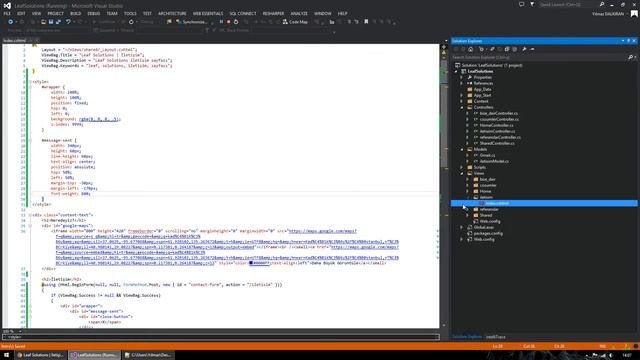The width and height of the screenshot is (640, 360).
Task: Click the Synchronize toolbar button
Action: point(192,22)
